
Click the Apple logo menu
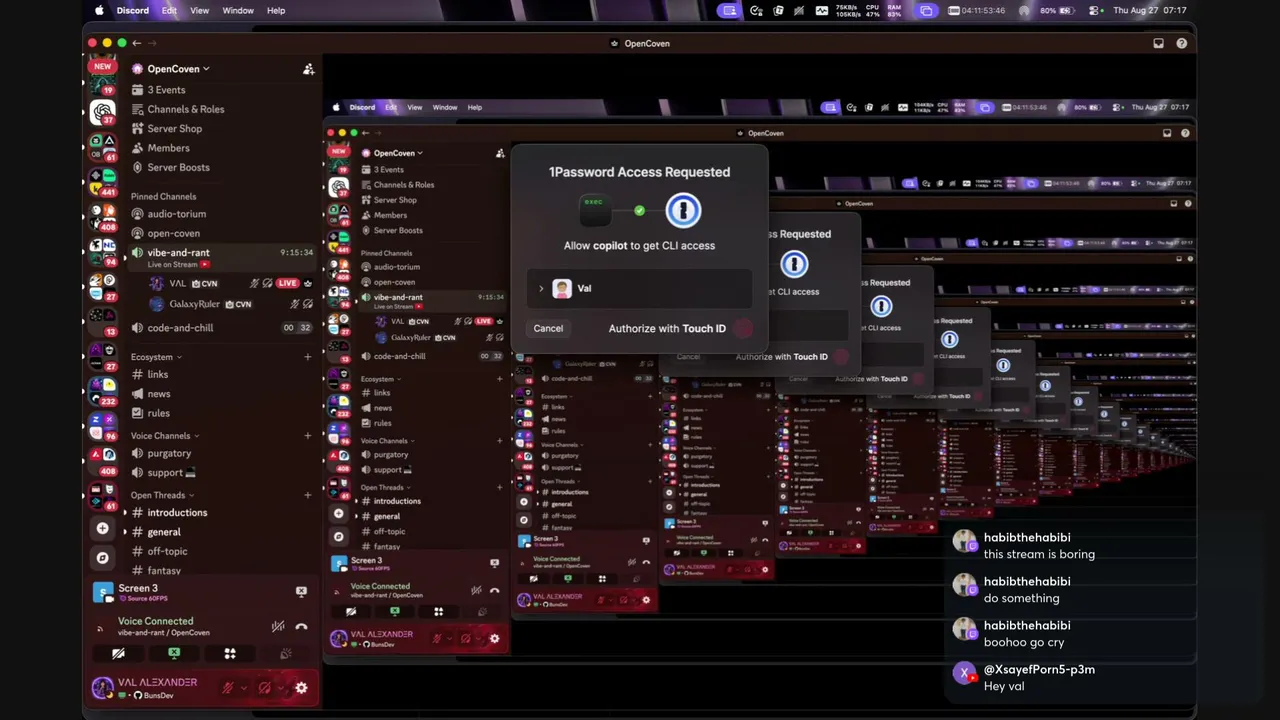(x=99, y=10)
